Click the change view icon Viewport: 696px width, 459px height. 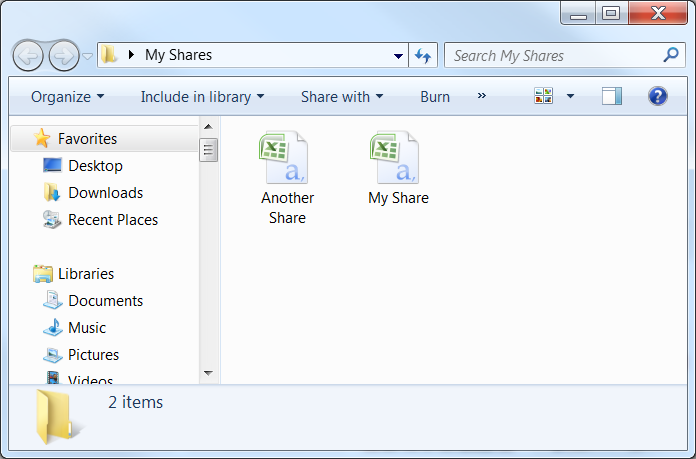(x=544, y=96)
